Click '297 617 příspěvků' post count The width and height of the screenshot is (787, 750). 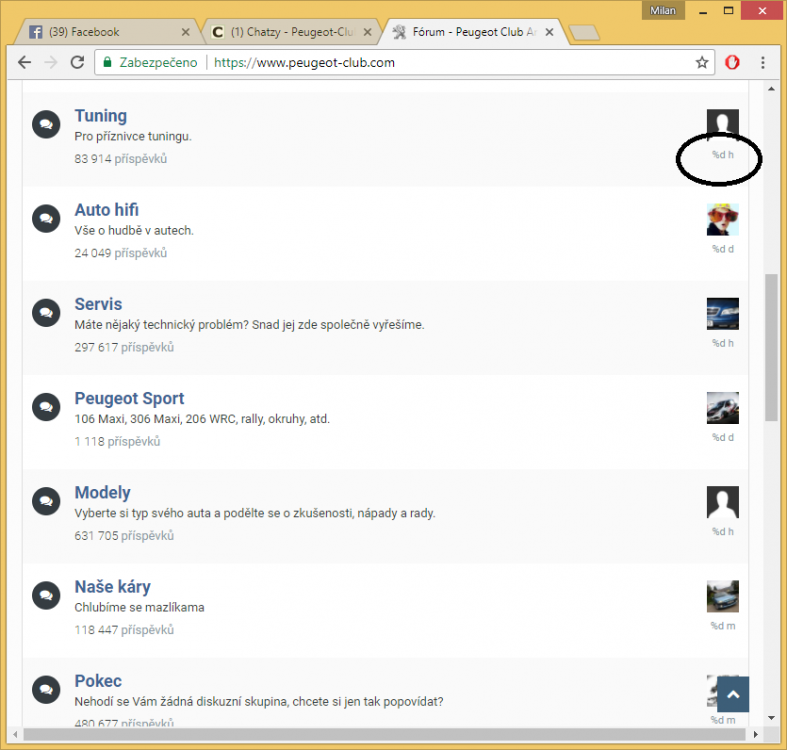(x=124, y=347)
